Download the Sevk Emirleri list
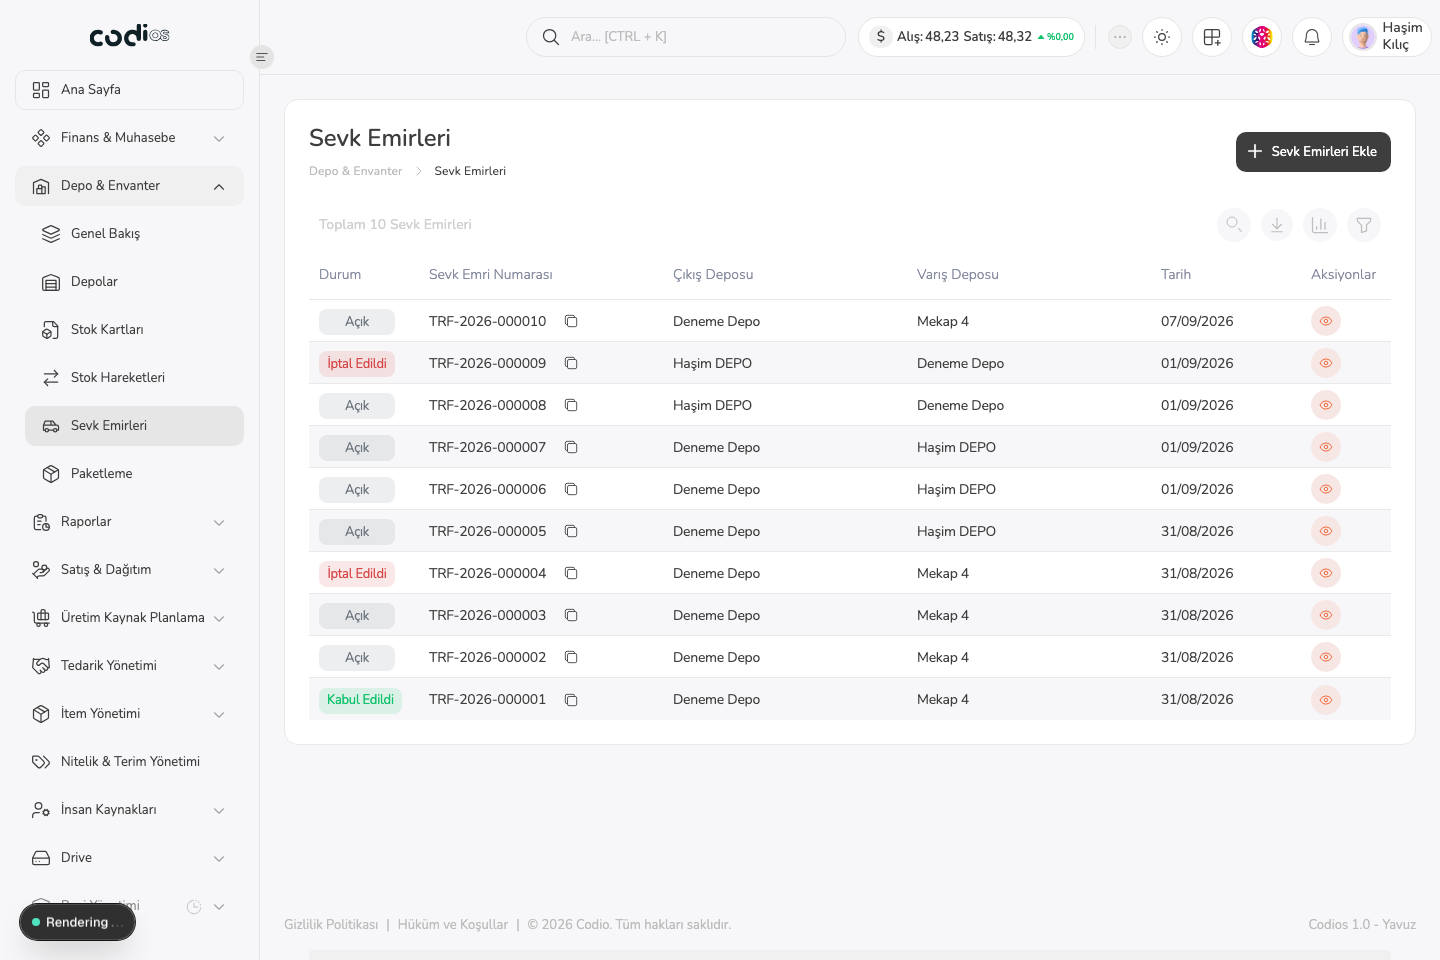 (x=1277, y=225)
